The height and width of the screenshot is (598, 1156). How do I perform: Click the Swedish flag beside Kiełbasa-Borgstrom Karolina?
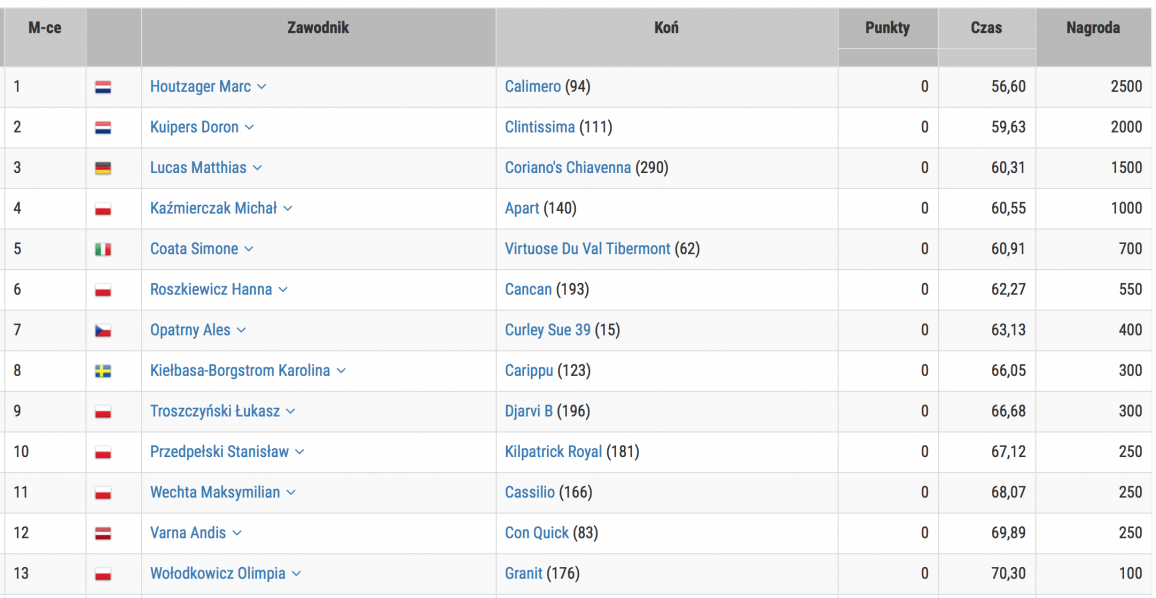[103, 371]
